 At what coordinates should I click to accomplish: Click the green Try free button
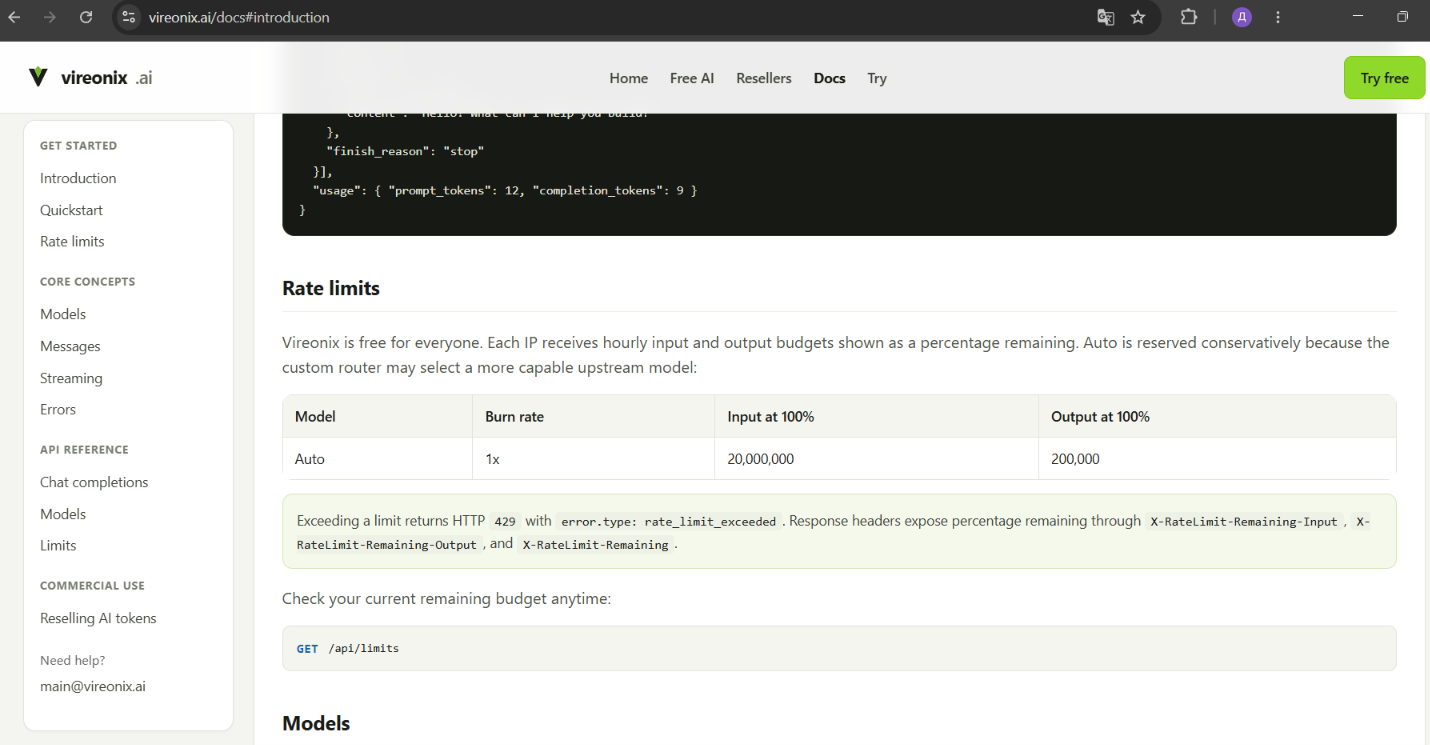pos(1385,78)
